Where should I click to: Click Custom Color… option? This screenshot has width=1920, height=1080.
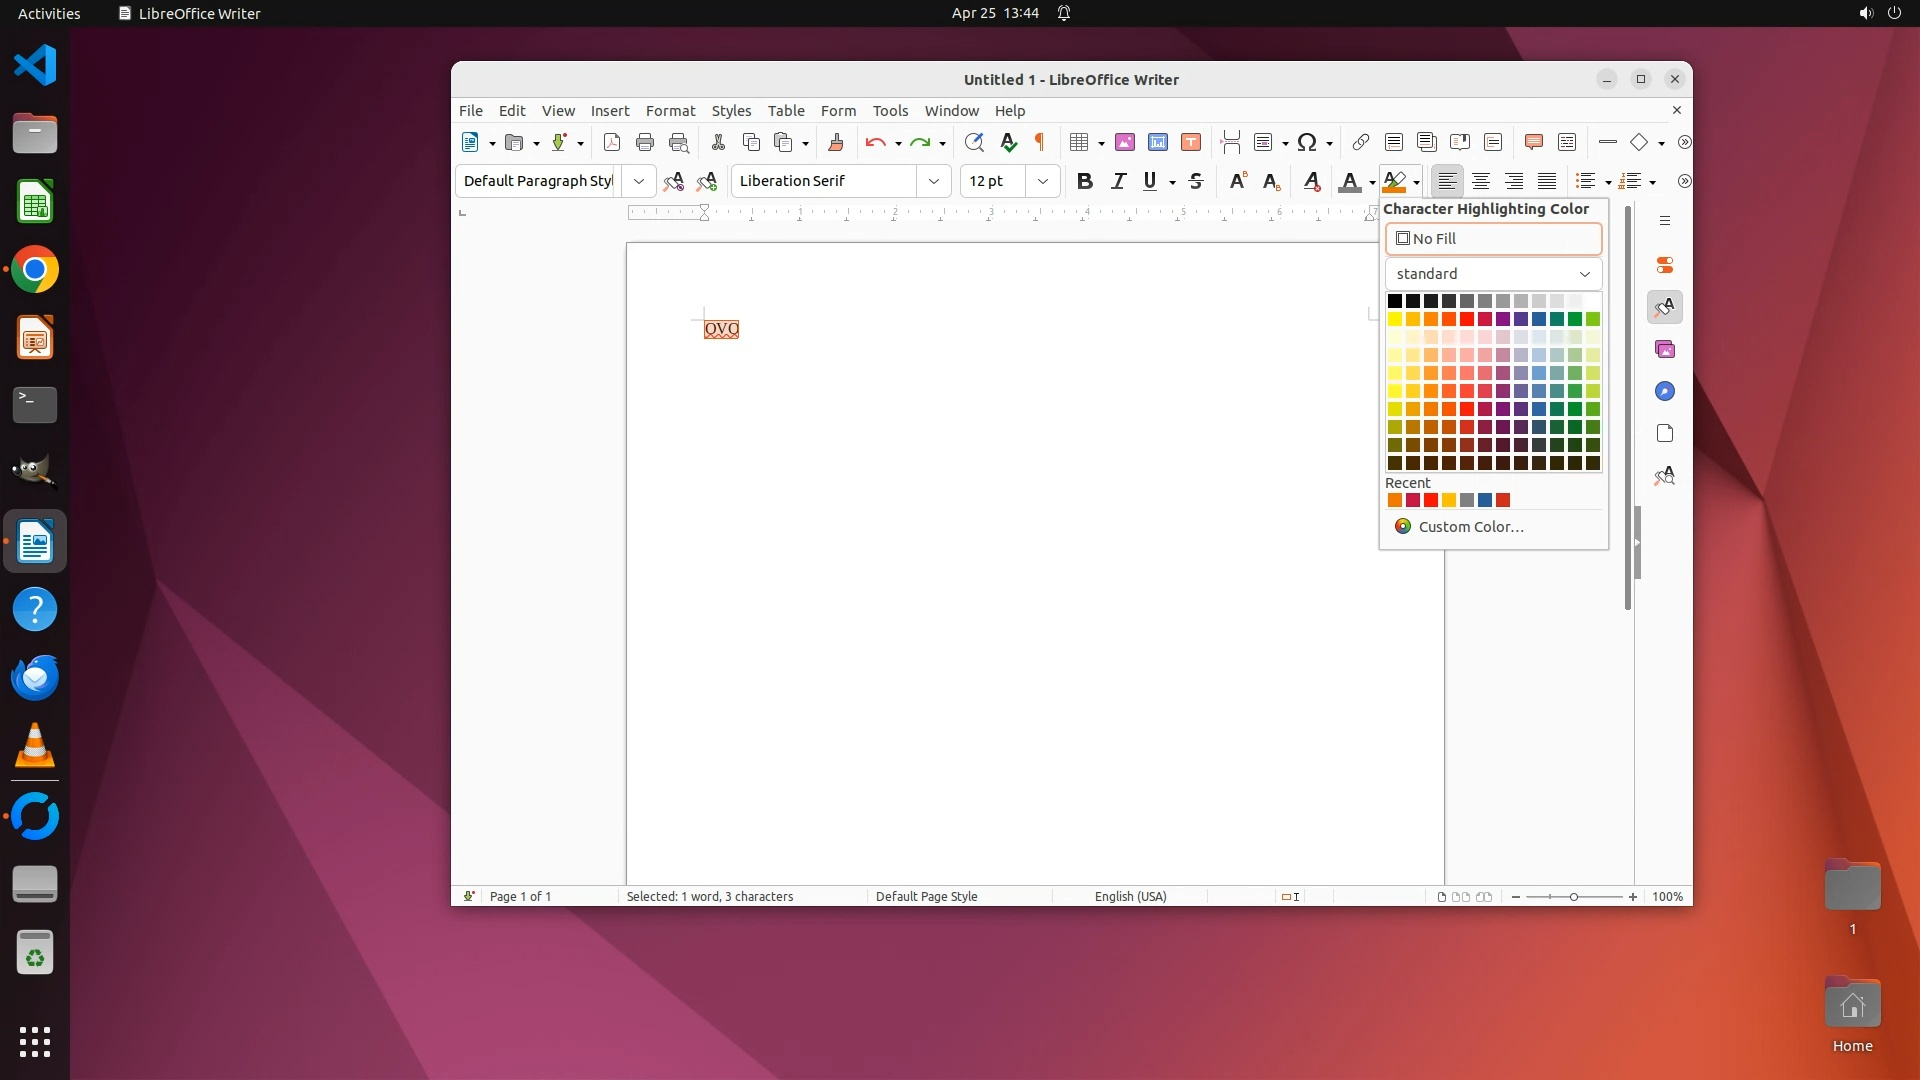[1470, 527]
